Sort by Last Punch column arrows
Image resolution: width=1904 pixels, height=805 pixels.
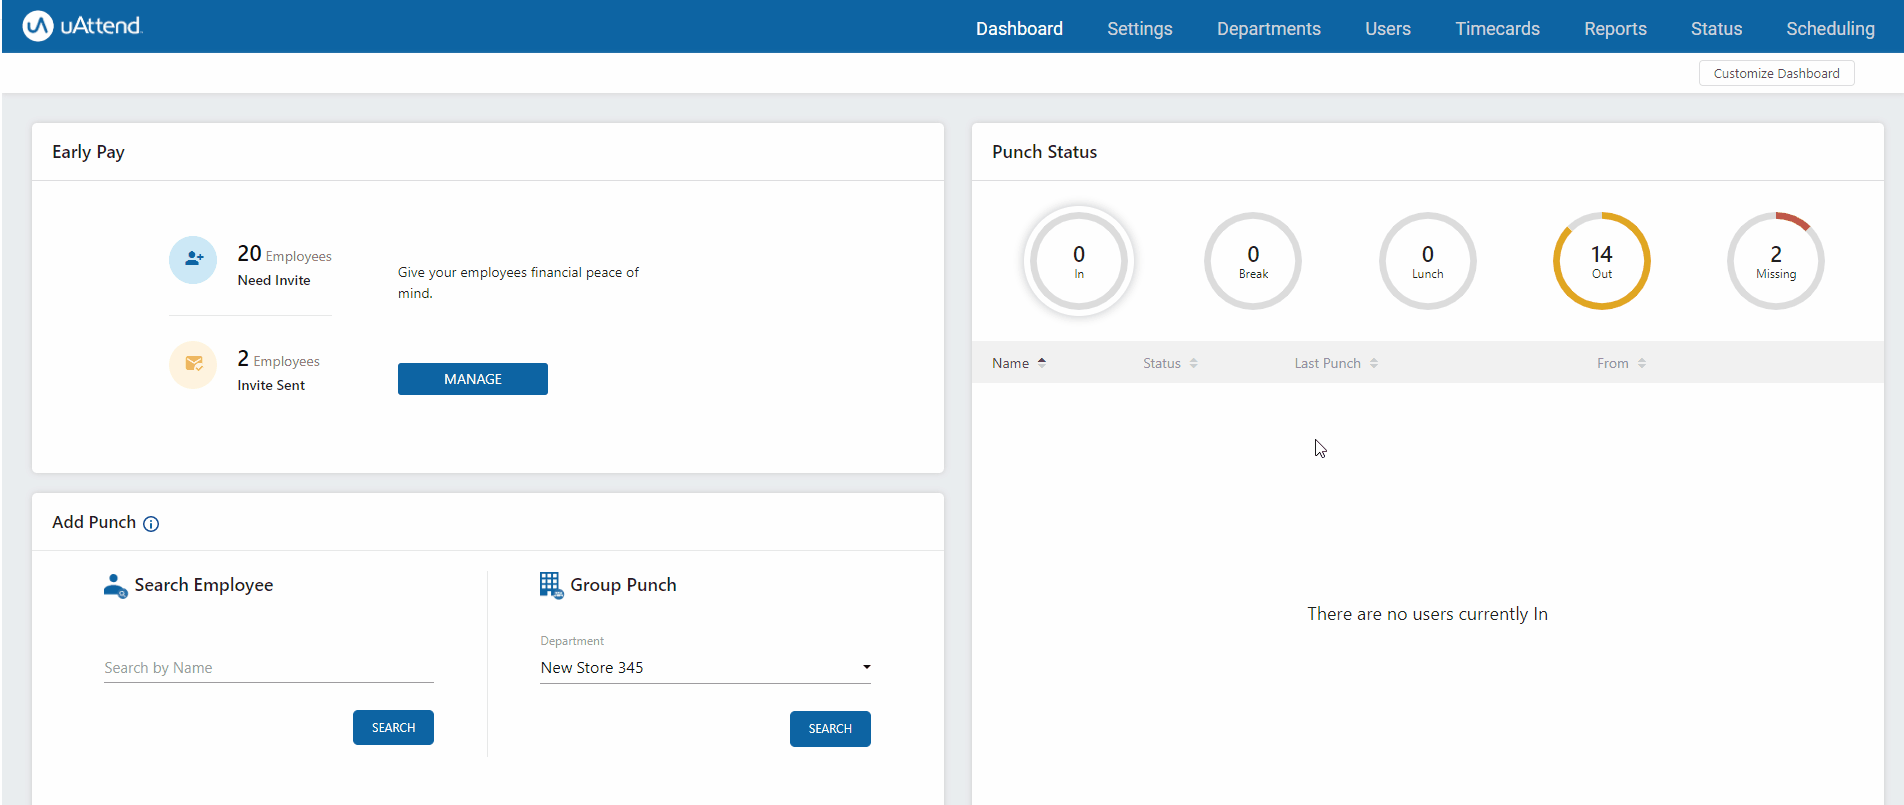pos(1374,363)
